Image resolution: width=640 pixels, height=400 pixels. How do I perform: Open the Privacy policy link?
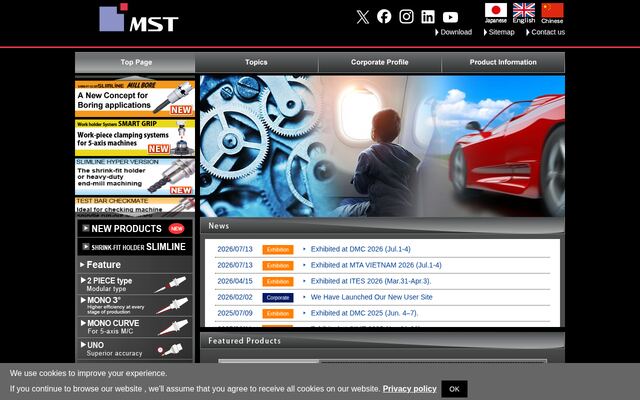click(x=409, y=389)
